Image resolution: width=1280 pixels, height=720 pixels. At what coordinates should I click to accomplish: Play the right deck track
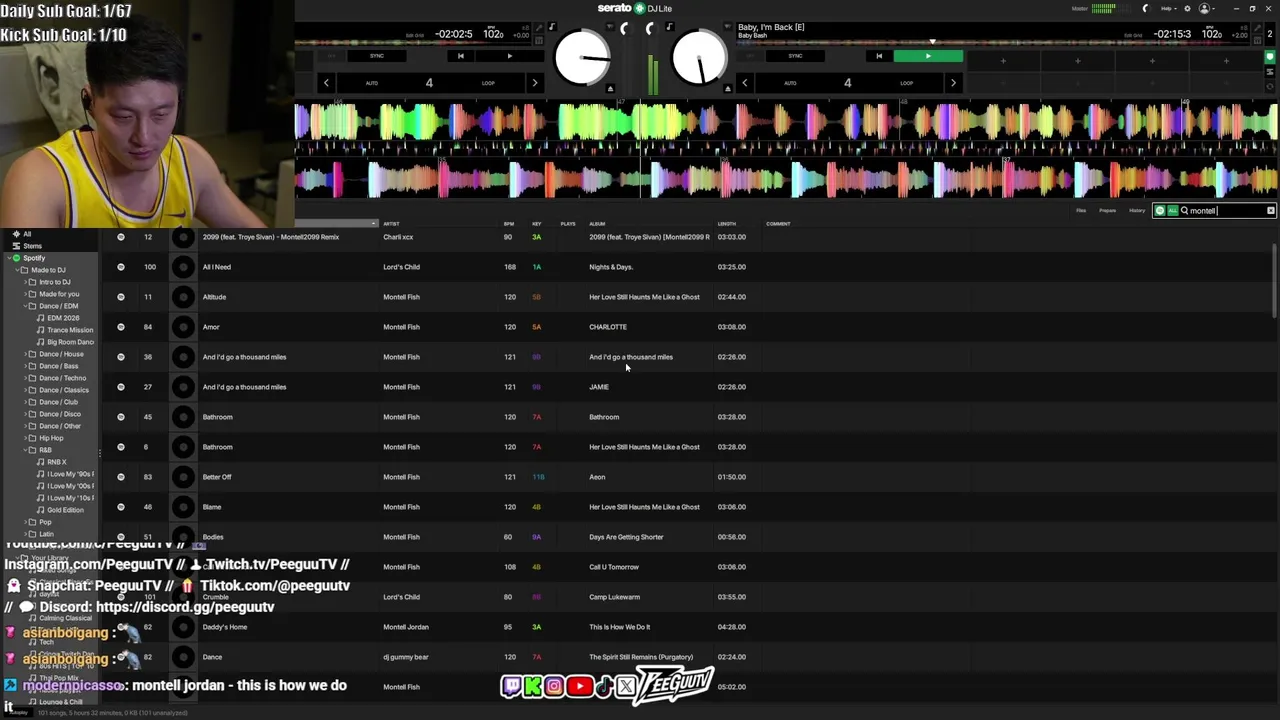(928, 56)
